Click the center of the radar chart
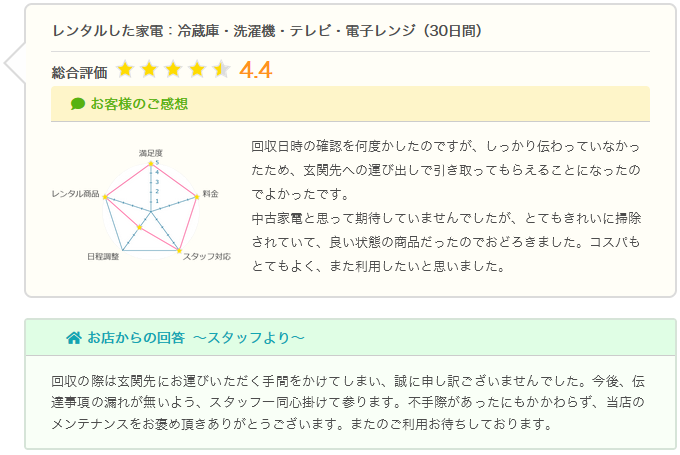This screenshot has height=455, width=680. [151, 212]
